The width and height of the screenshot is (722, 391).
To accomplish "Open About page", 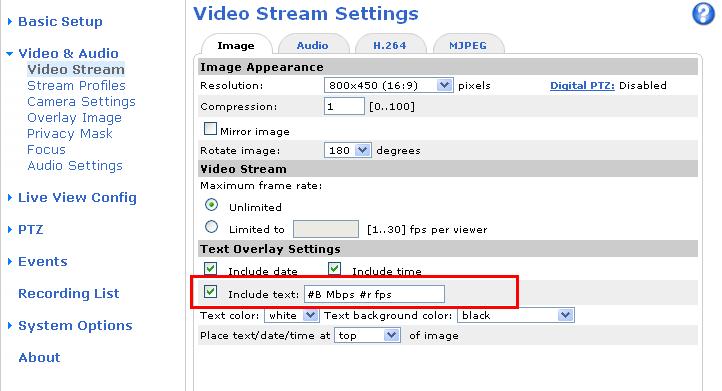I will click(x=39, y=357).
